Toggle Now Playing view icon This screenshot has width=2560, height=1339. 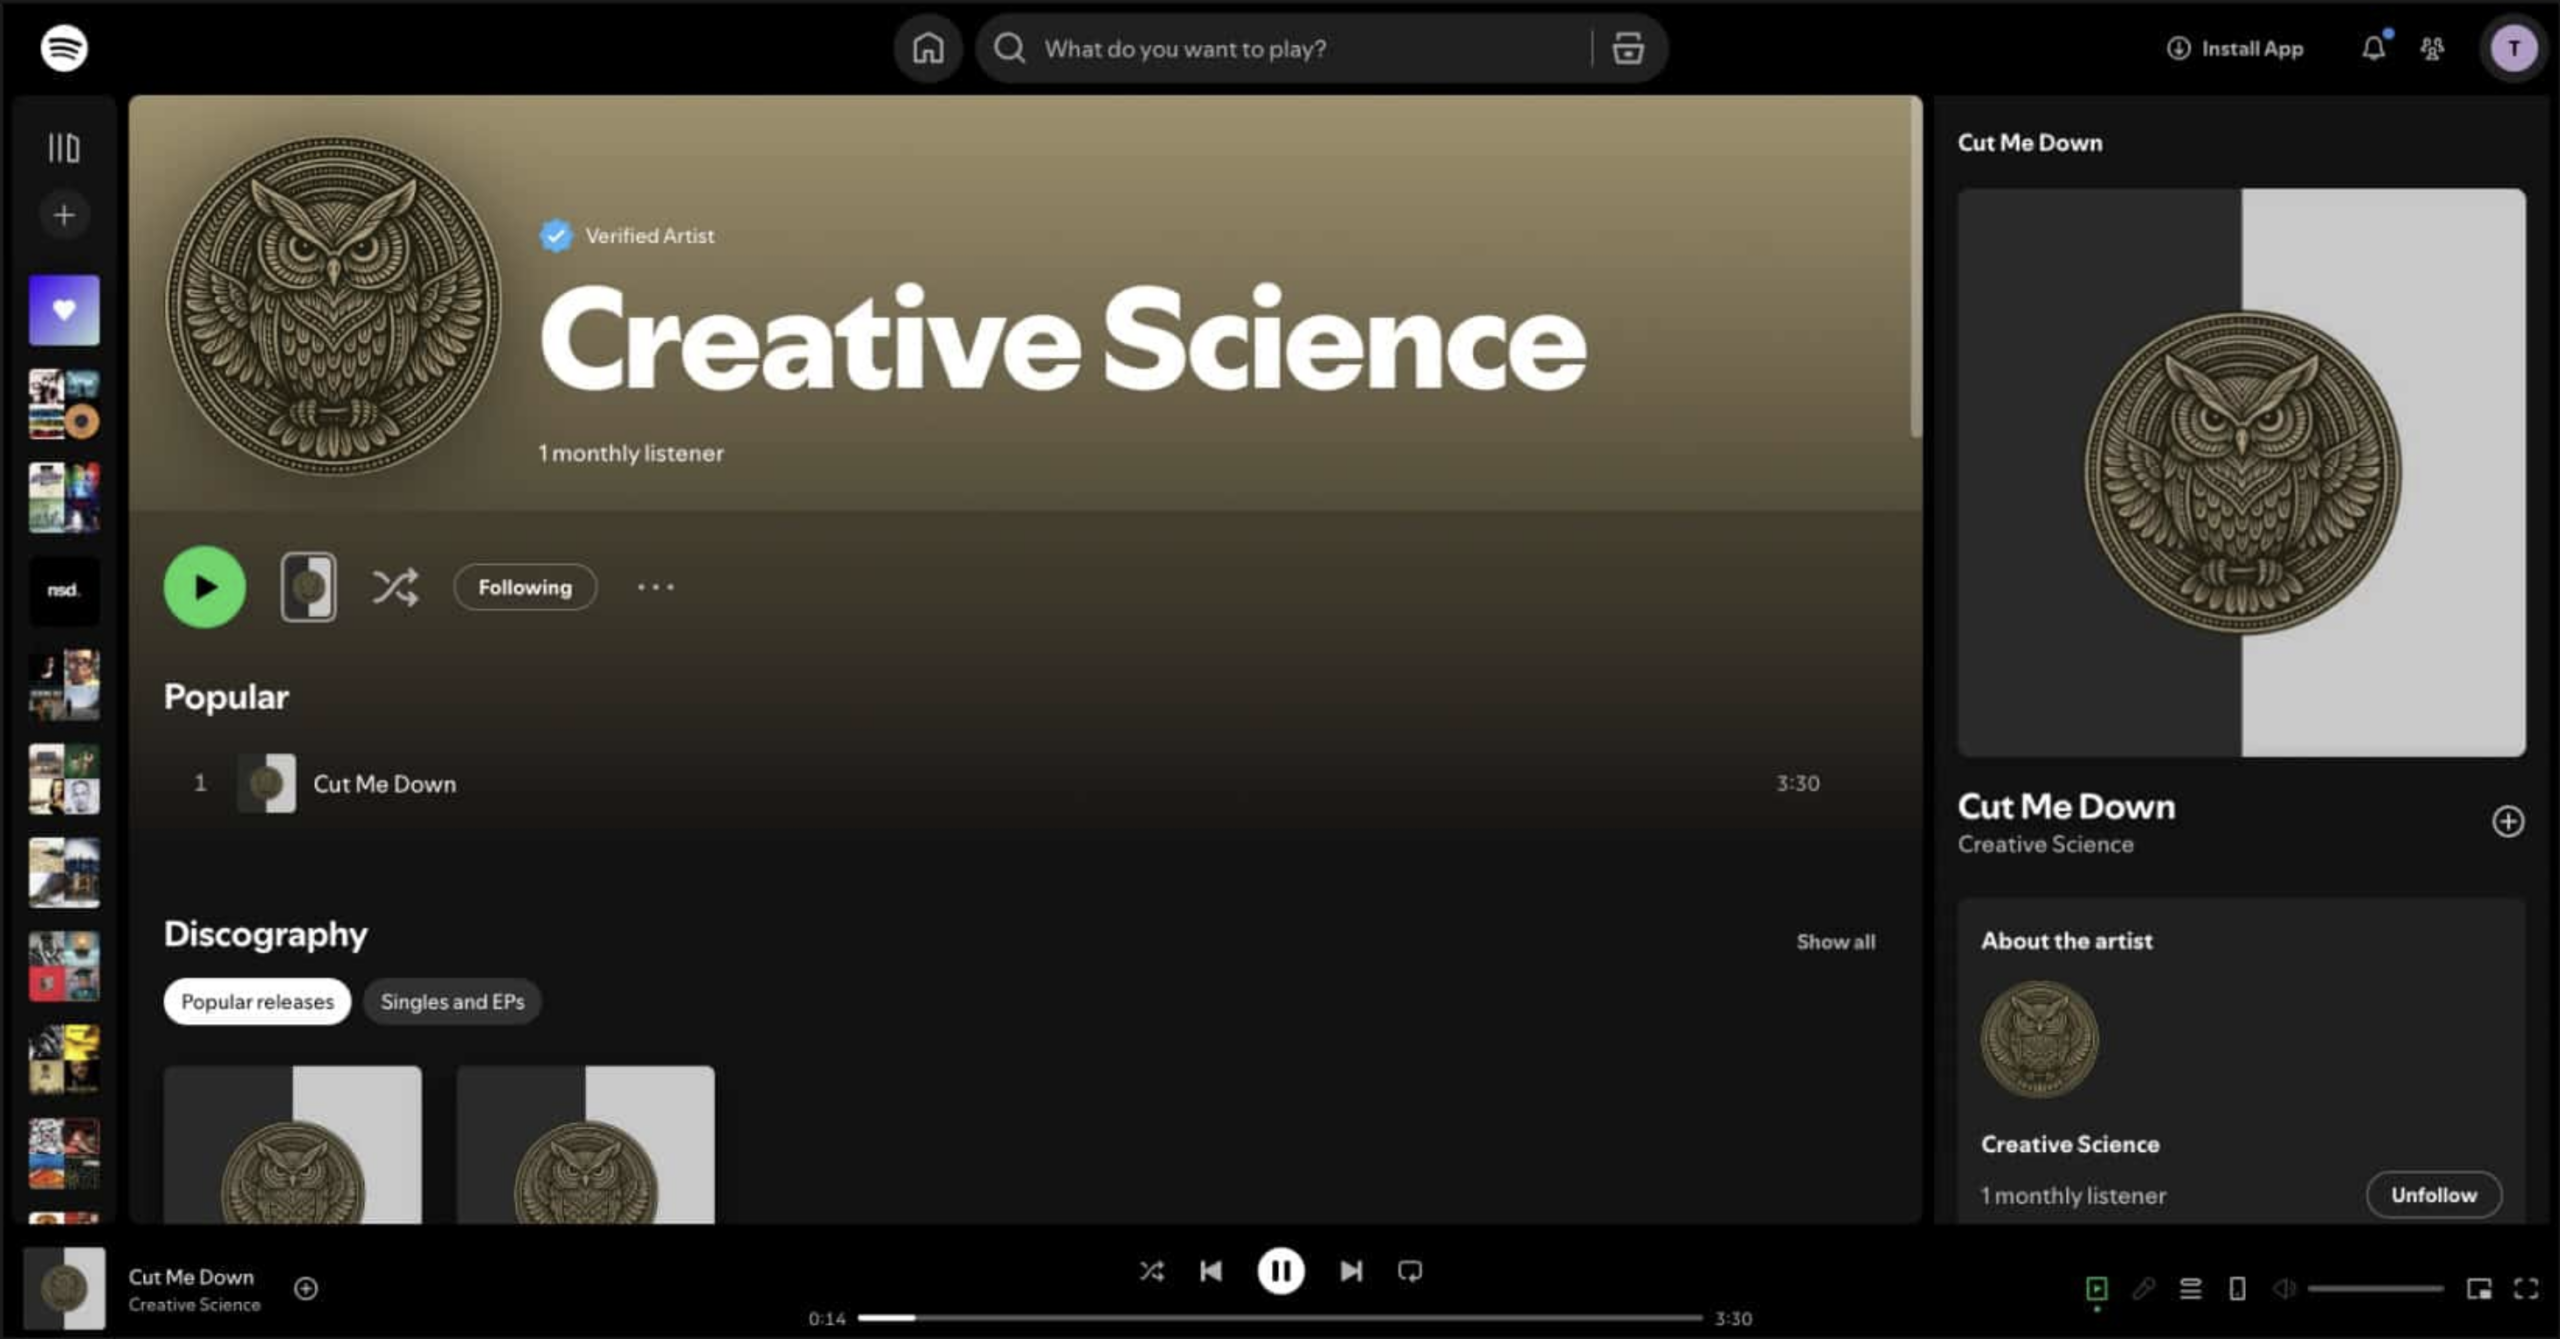(2097, 1289)
